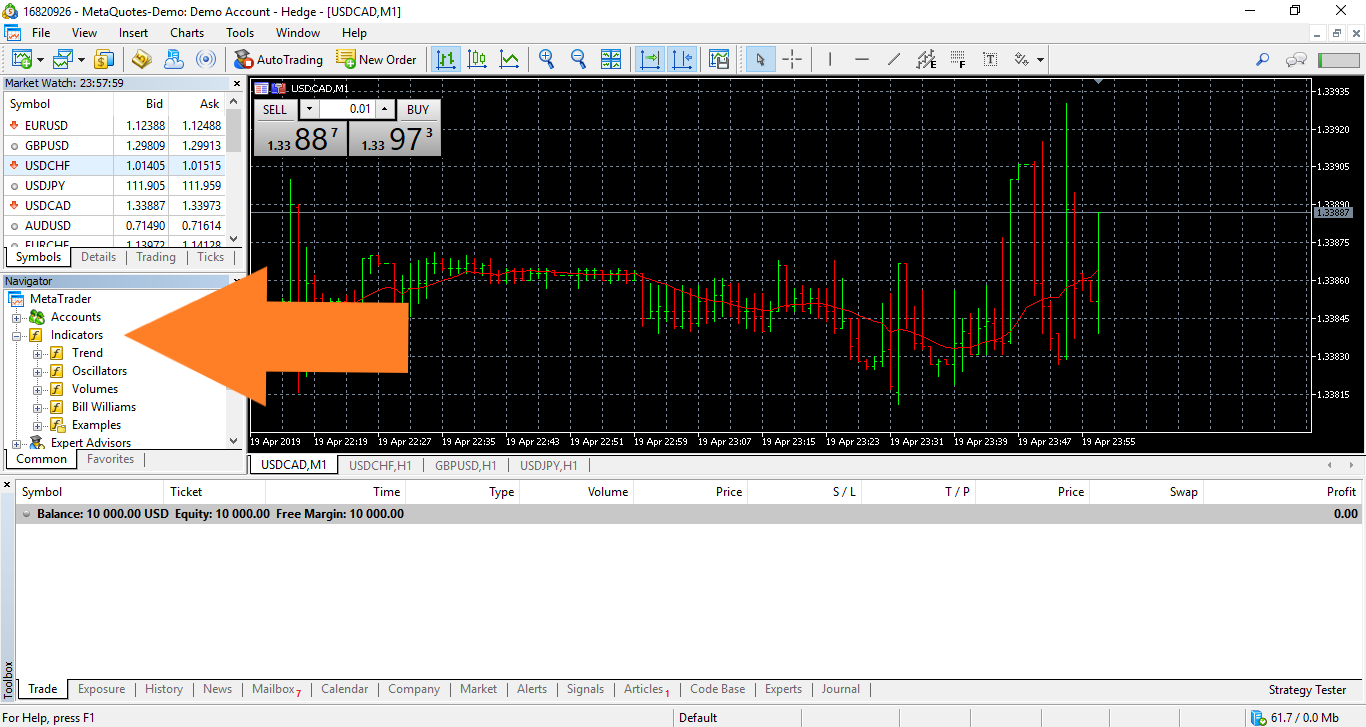Tile chart windows using the toolbar icon
The image size is (1366, 727).
[x=611, y=59]
